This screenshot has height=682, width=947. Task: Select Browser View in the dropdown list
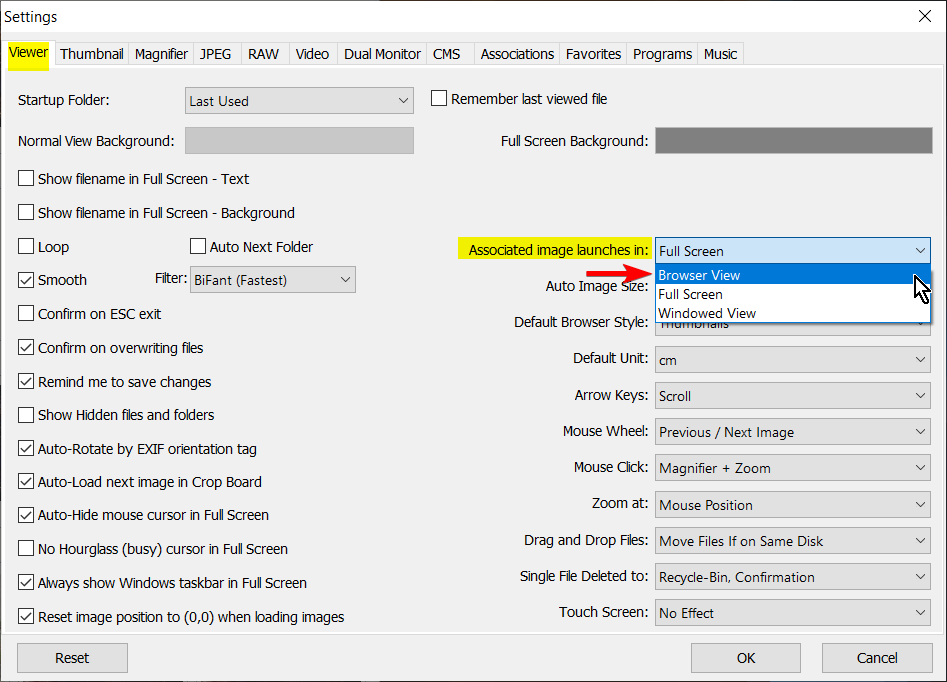click(792, 275)
